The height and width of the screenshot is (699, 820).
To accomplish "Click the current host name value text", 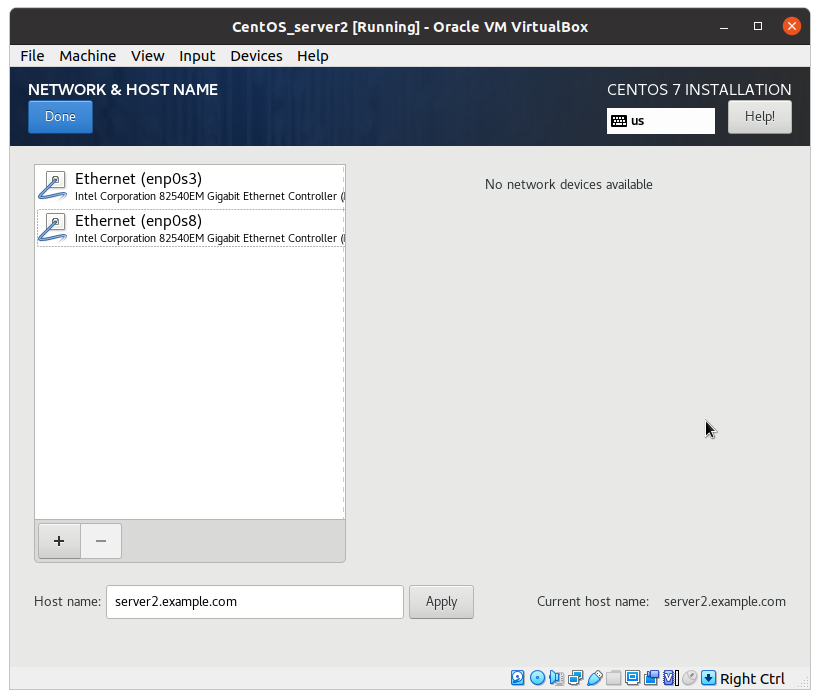I will pos(724,602).
